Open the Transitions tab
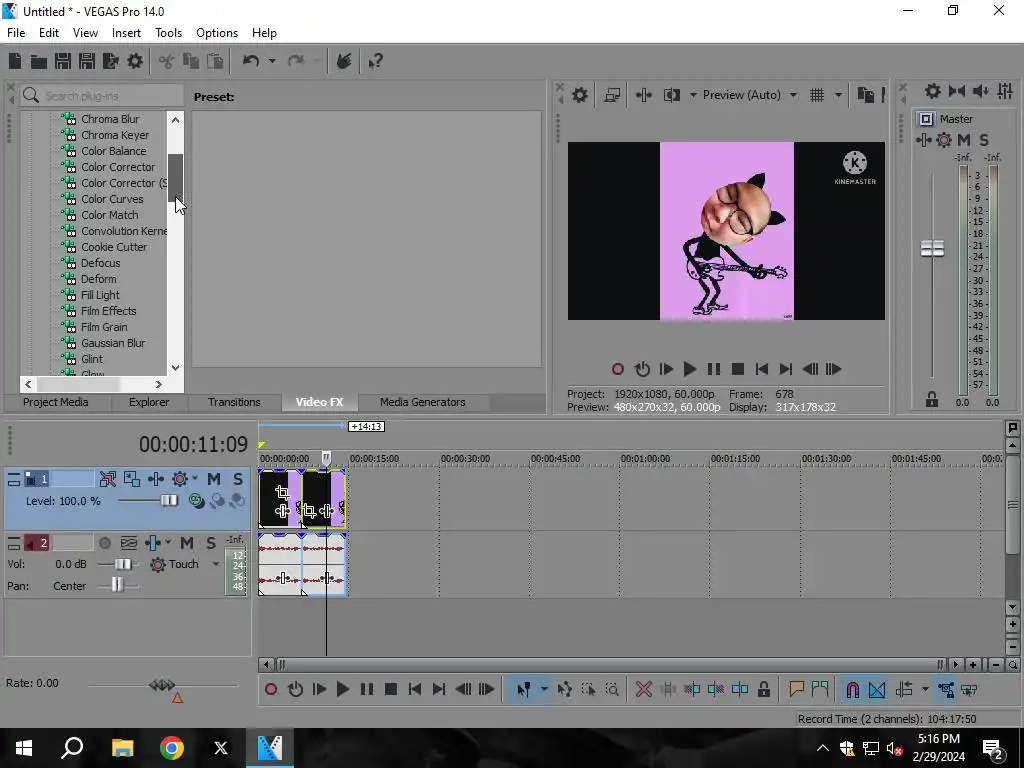This screenshot has height=768, width=1024. tap(234, 402)
